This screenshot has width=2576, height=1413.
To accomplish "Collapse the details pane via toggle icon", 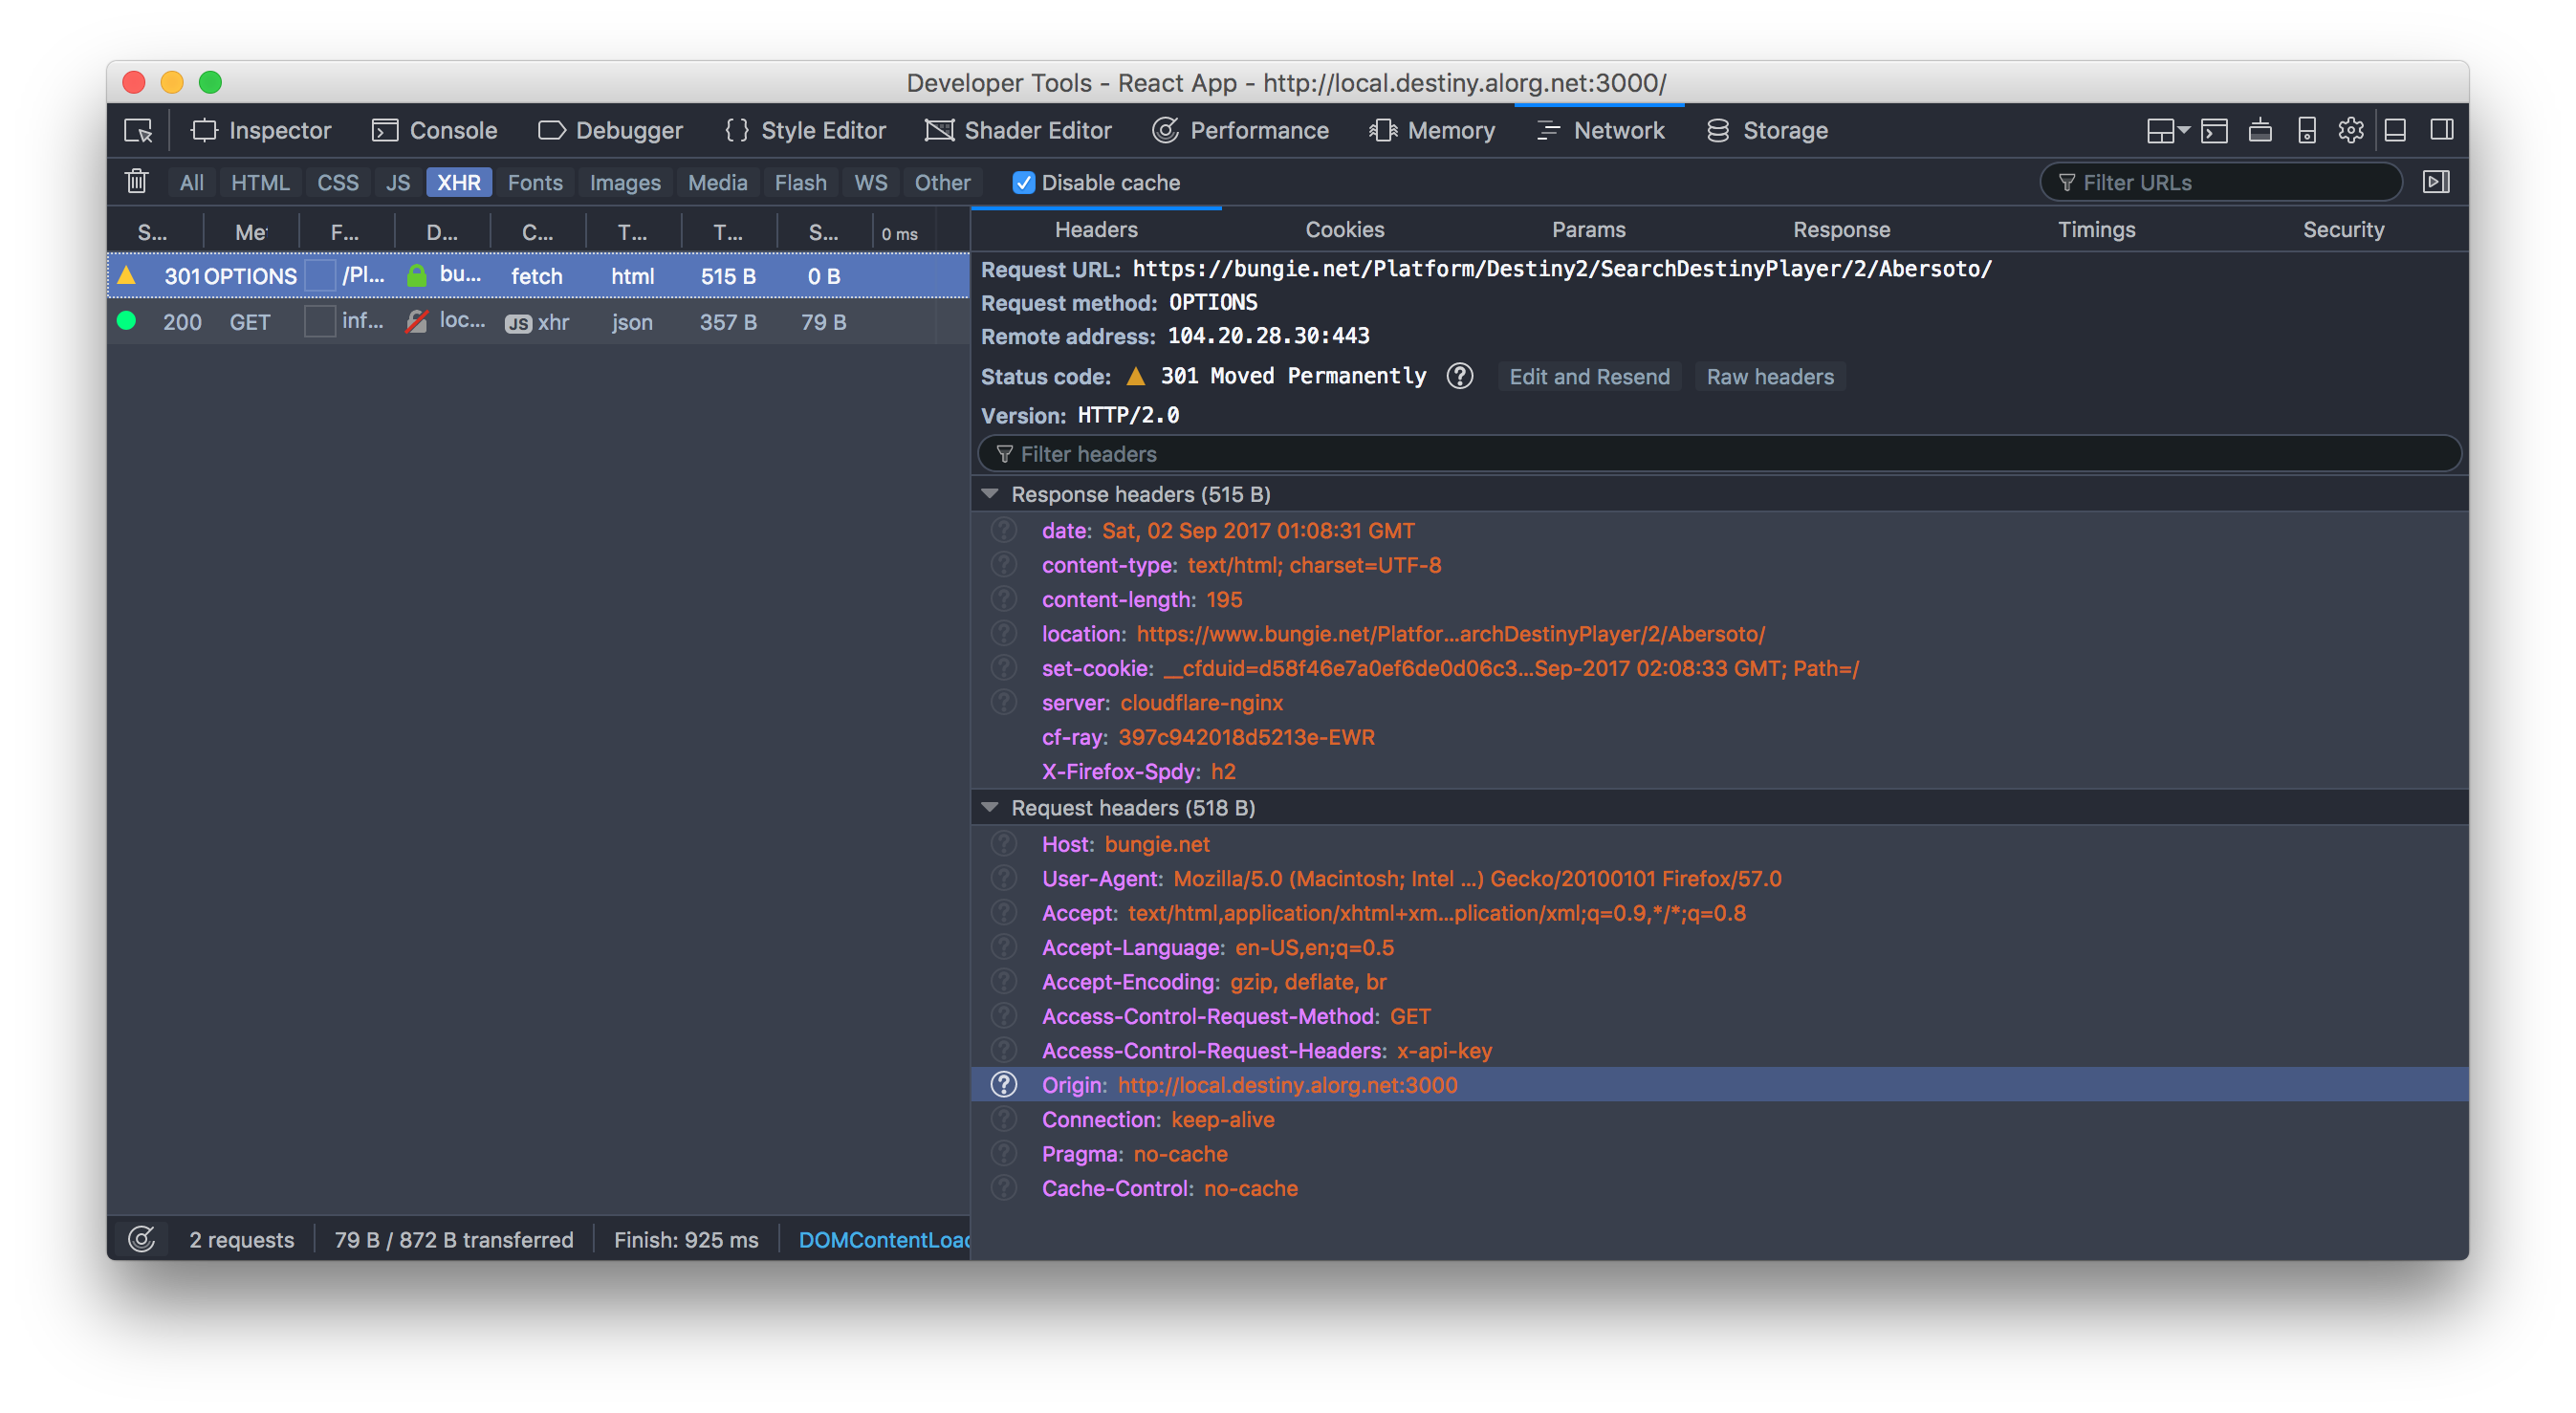I will coord(2436,182).
